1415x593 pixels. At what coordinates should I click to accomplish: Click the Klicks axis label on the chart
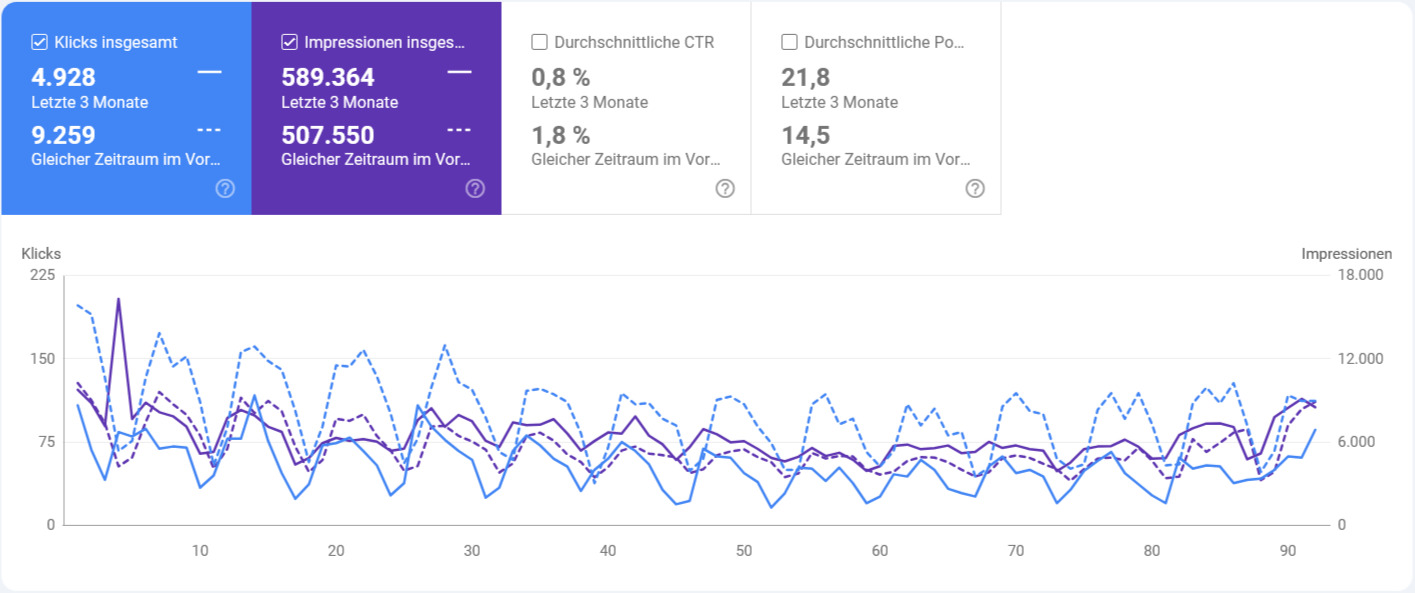pos(41,254)
